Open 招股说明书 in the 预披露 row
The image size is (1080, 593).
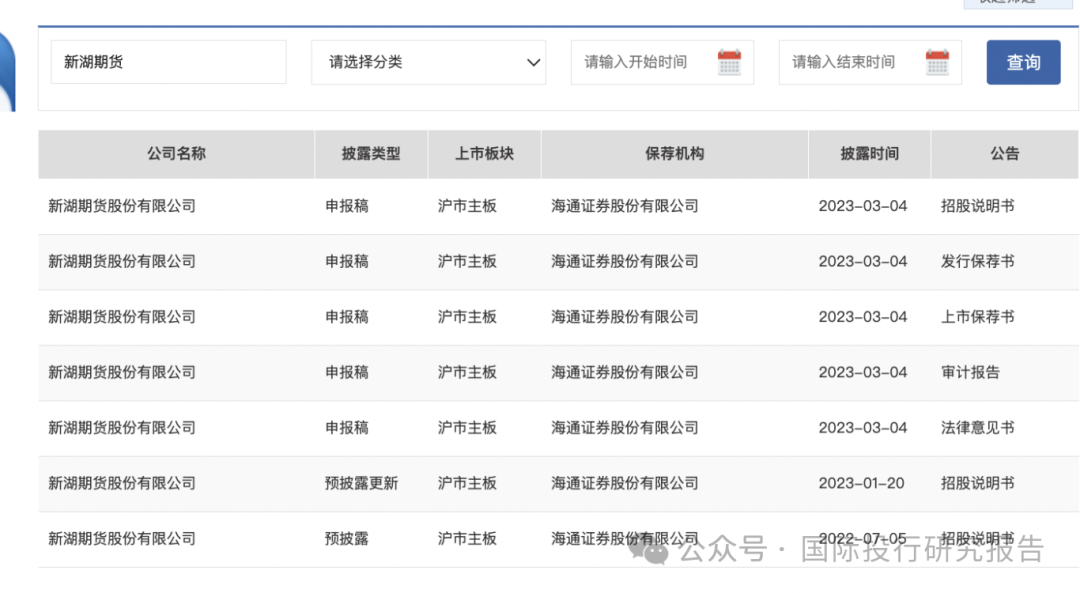coord(977,539)
